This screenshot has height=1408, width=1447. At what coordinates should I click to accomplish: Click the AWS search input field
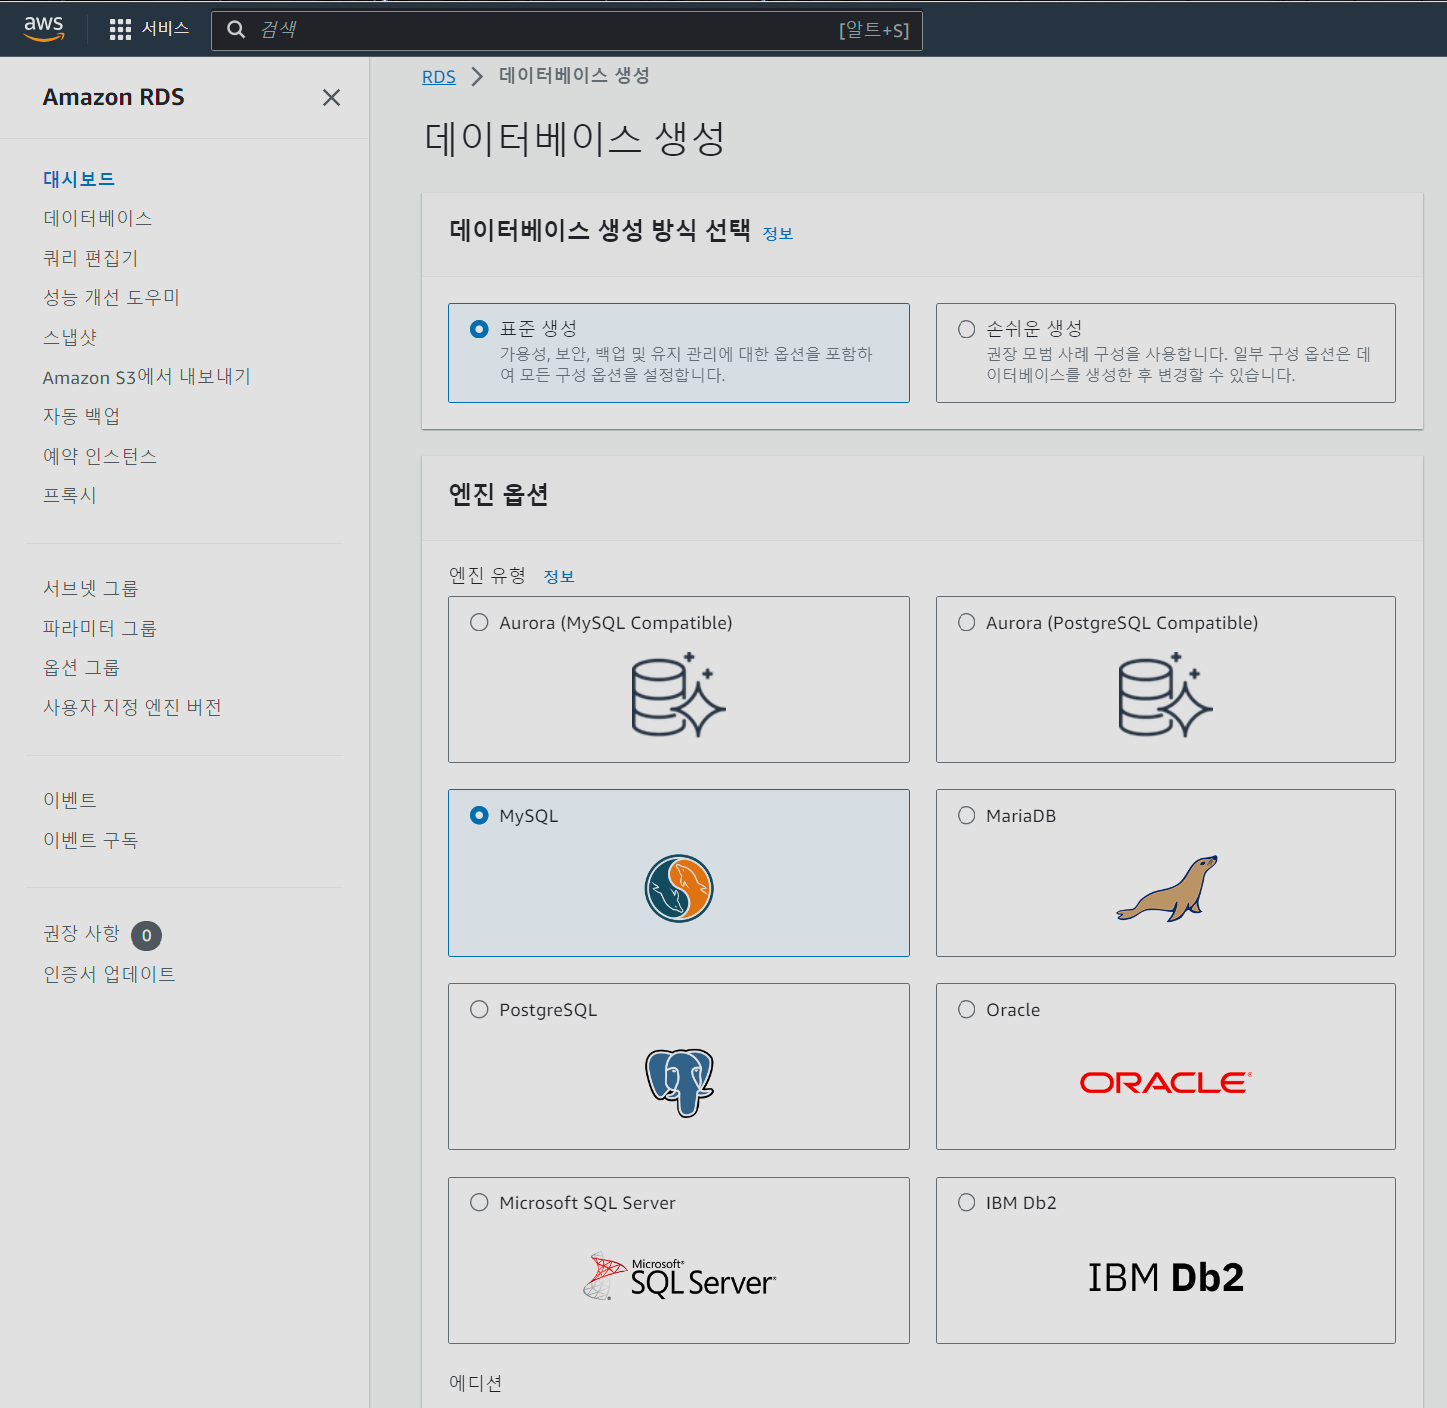pyautogui.click(x=567, y=30)
